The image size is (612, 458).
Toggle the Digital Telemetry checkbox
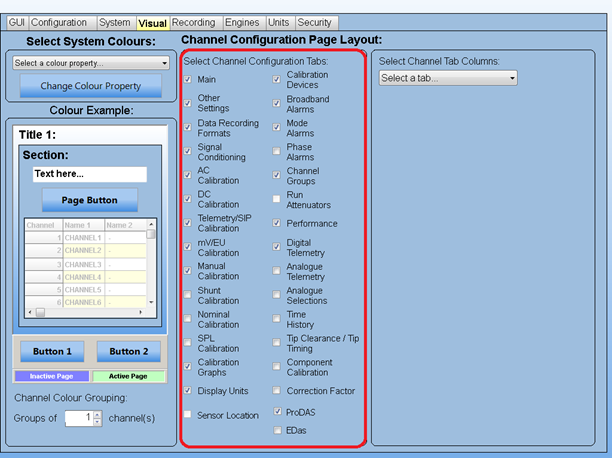(277, 247)
